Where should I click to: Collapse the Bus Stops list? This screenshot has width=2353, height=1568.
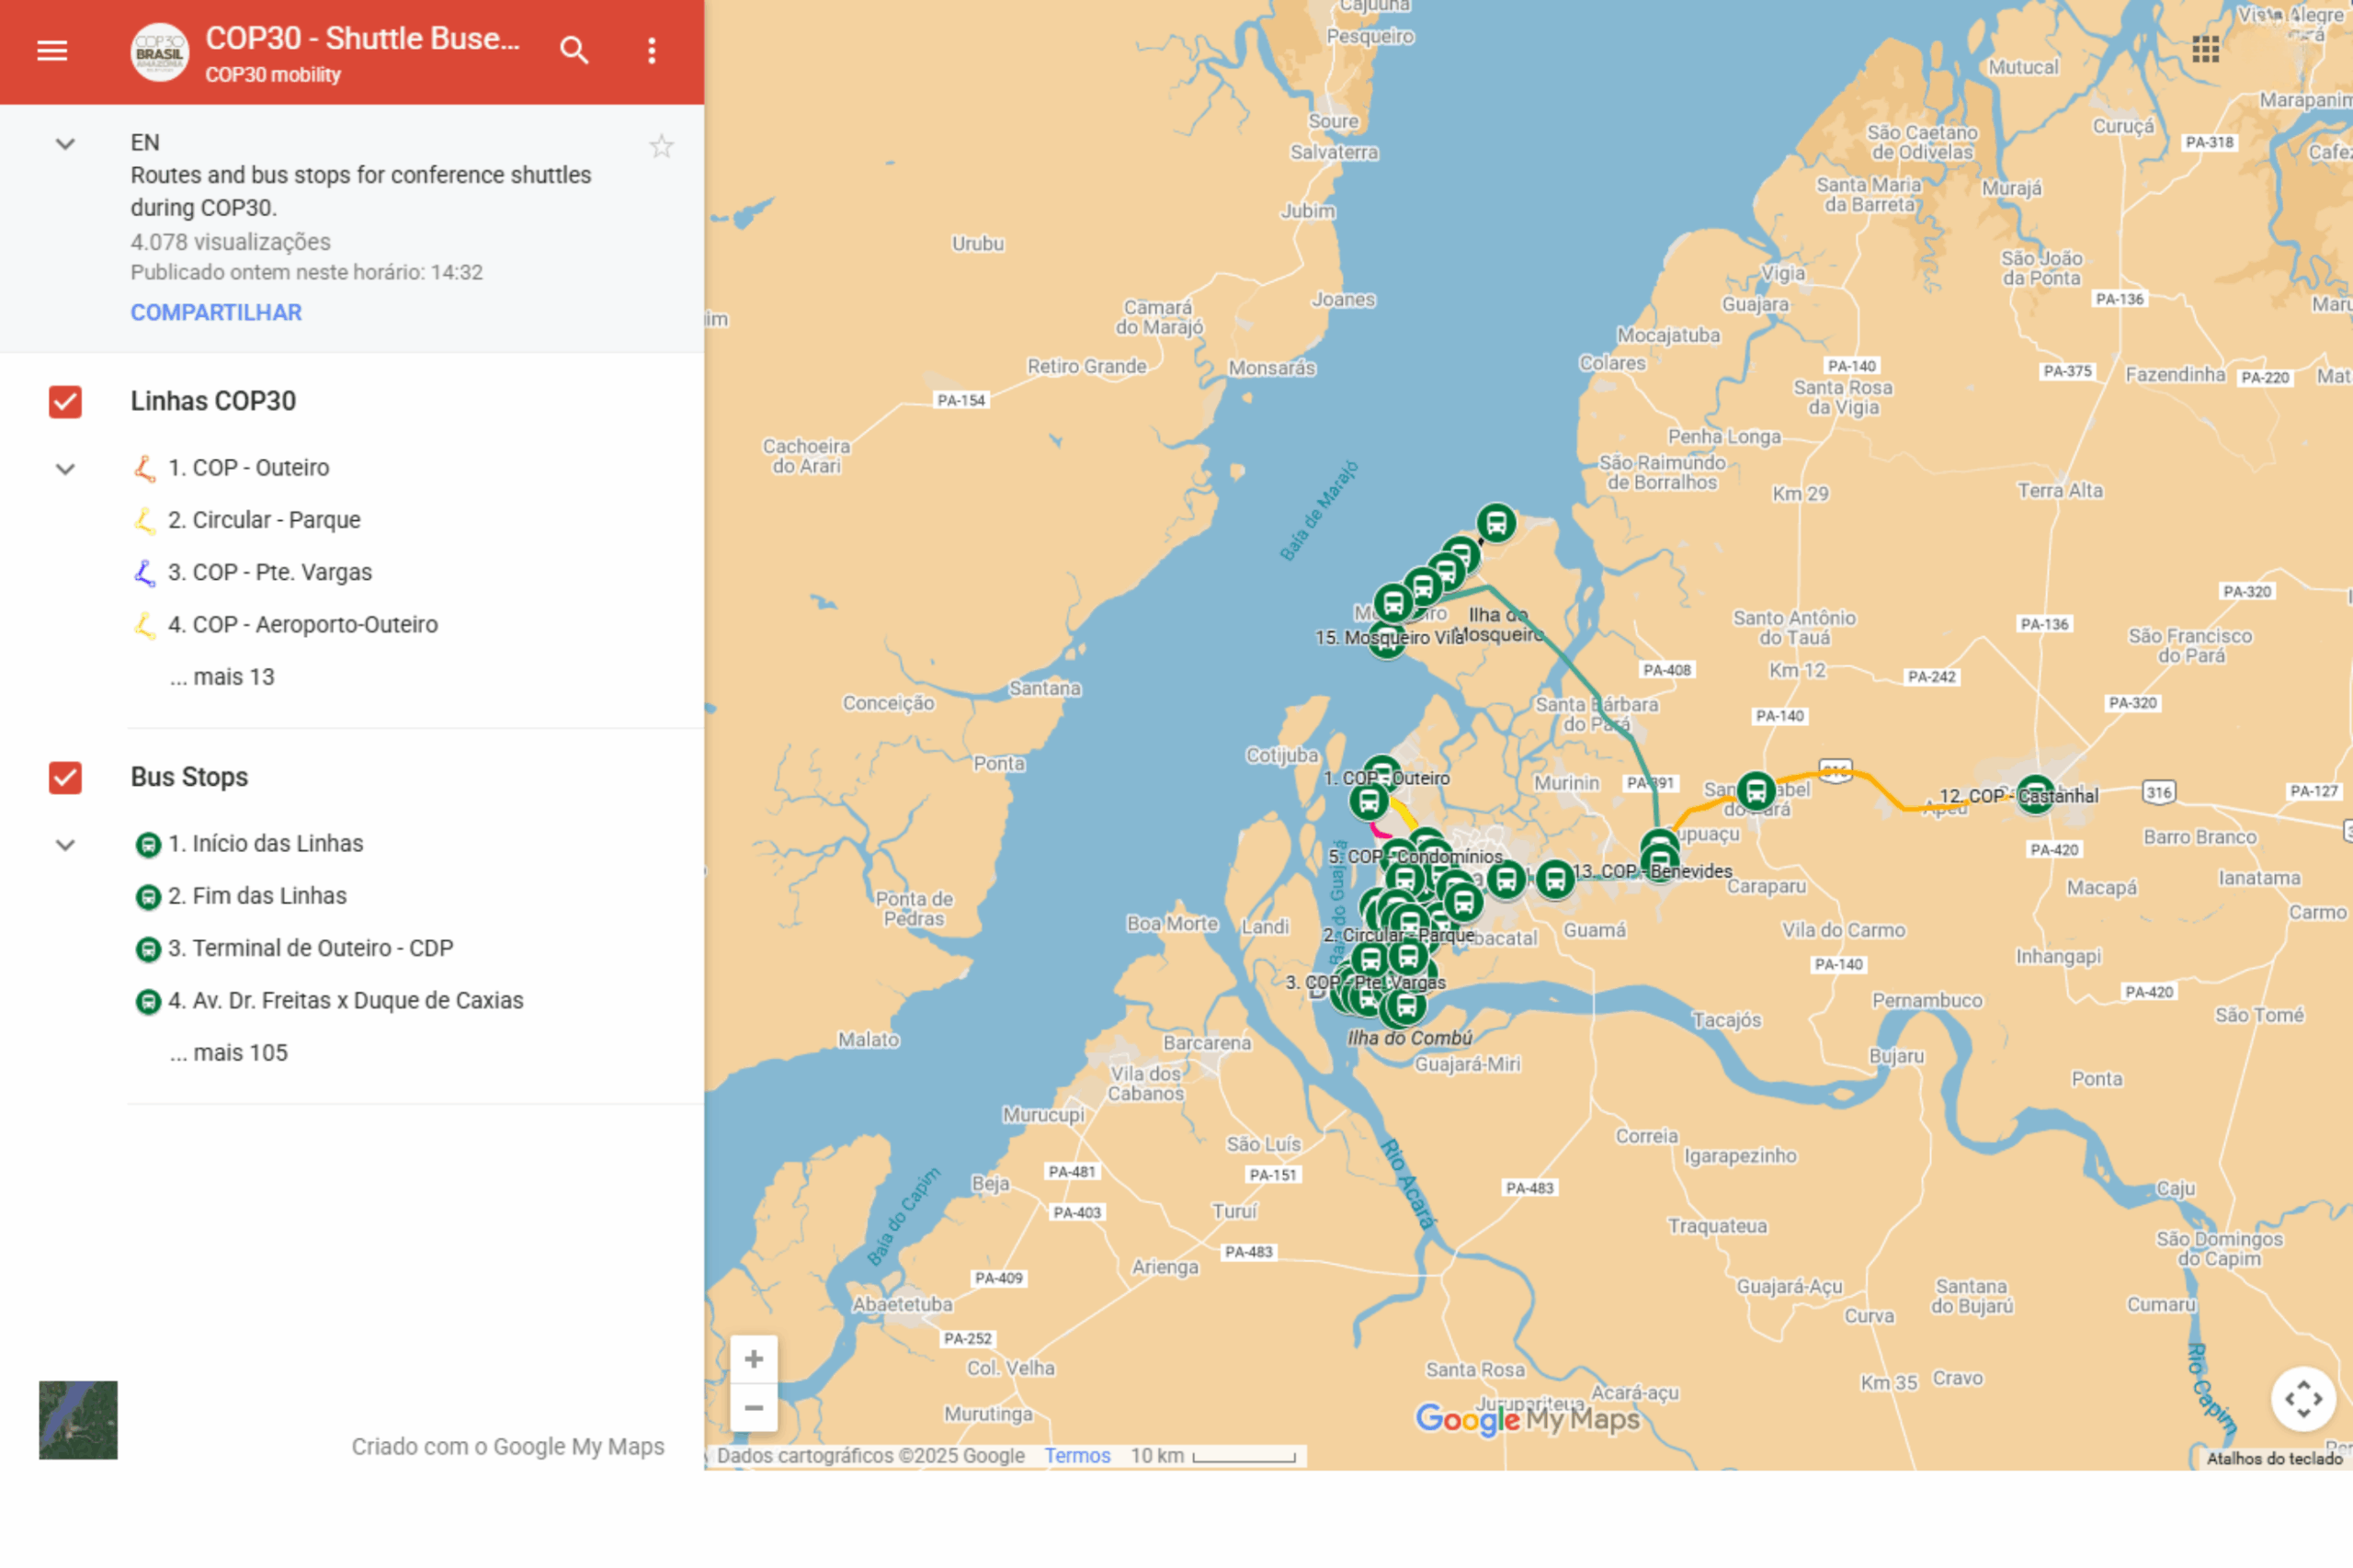click(x=65, y=845)
